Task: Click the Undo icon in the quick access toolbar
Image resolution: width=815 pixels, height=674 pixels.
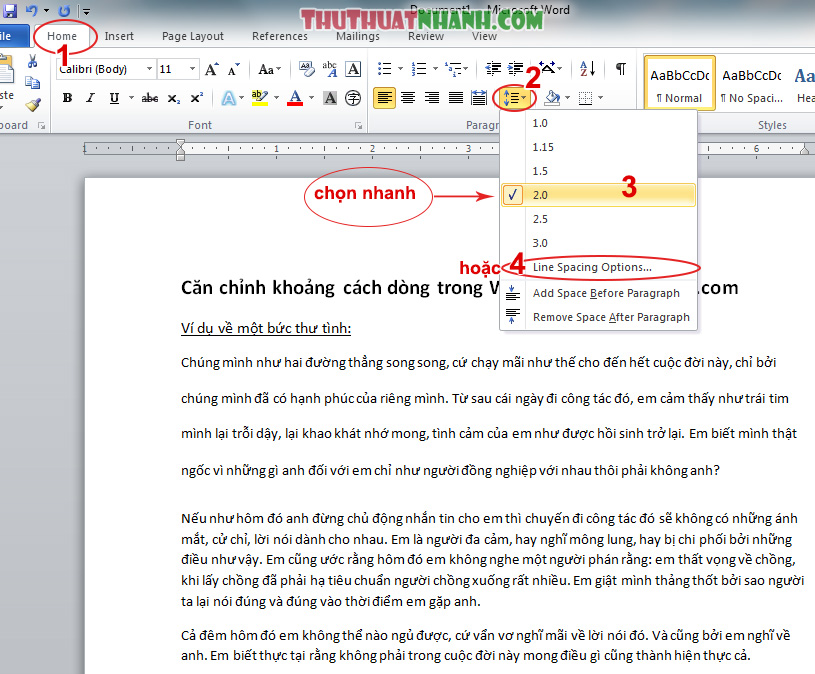Action: click(x=31, y=10)
